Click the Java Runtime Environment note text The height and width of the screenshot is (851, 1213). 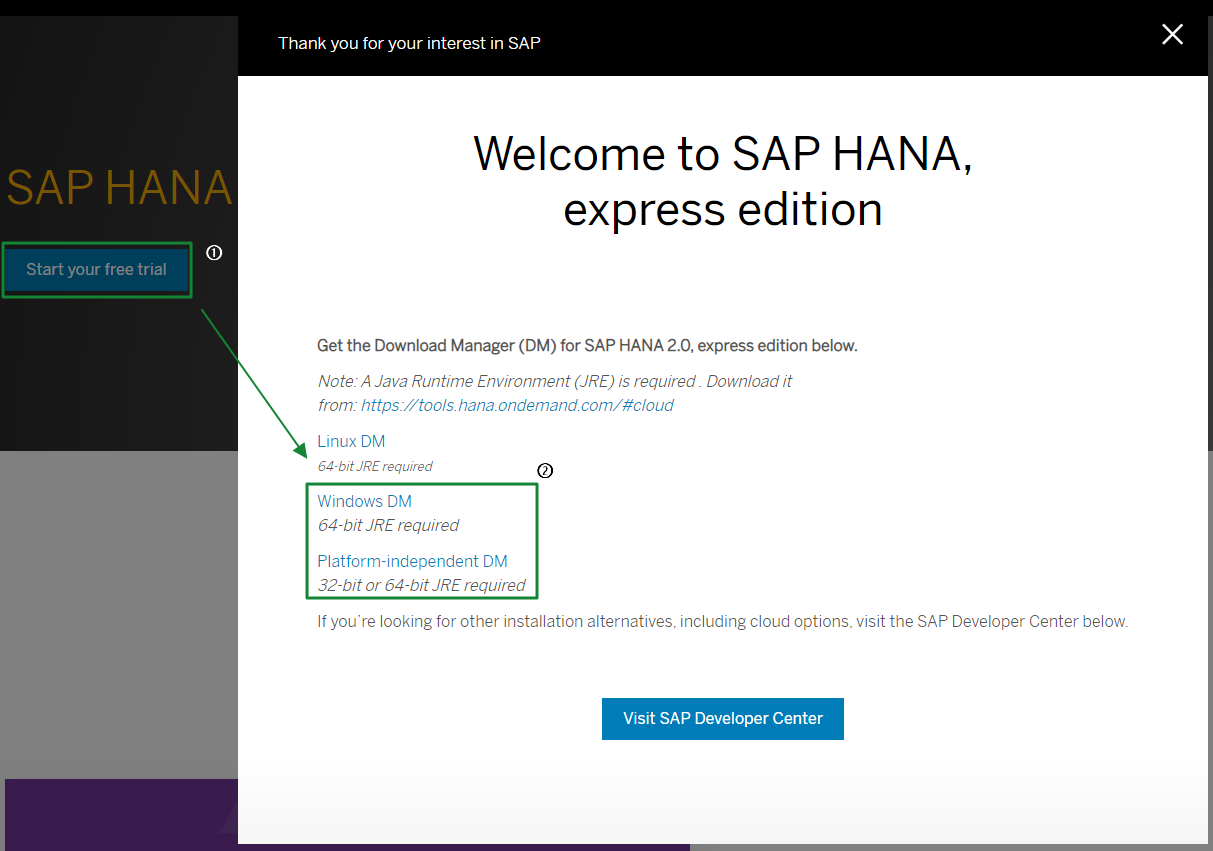(554, 381)
